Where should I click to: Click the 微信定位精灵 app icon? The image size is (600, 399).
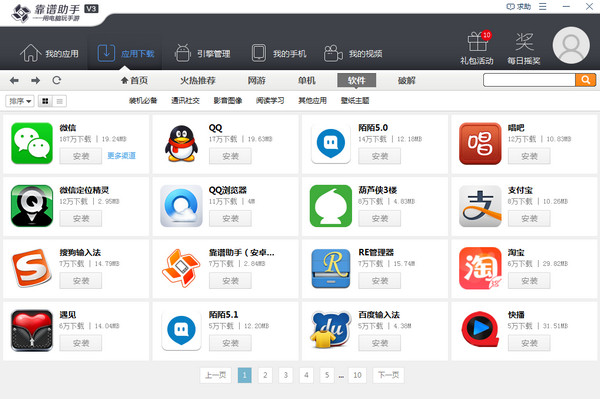coord(32,206)
